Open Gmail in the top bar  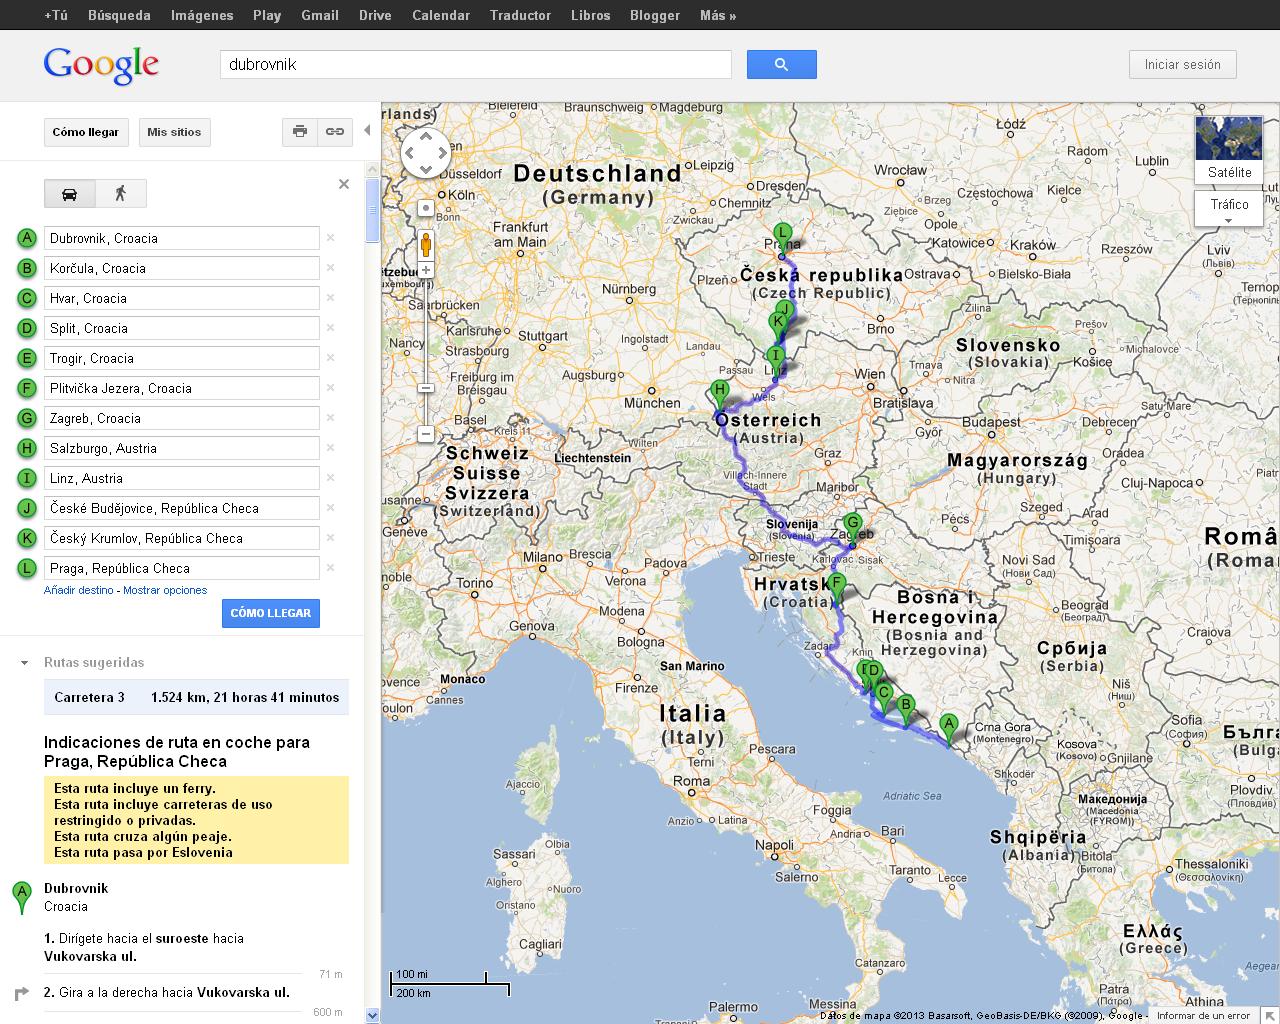[x=320, y=15]
